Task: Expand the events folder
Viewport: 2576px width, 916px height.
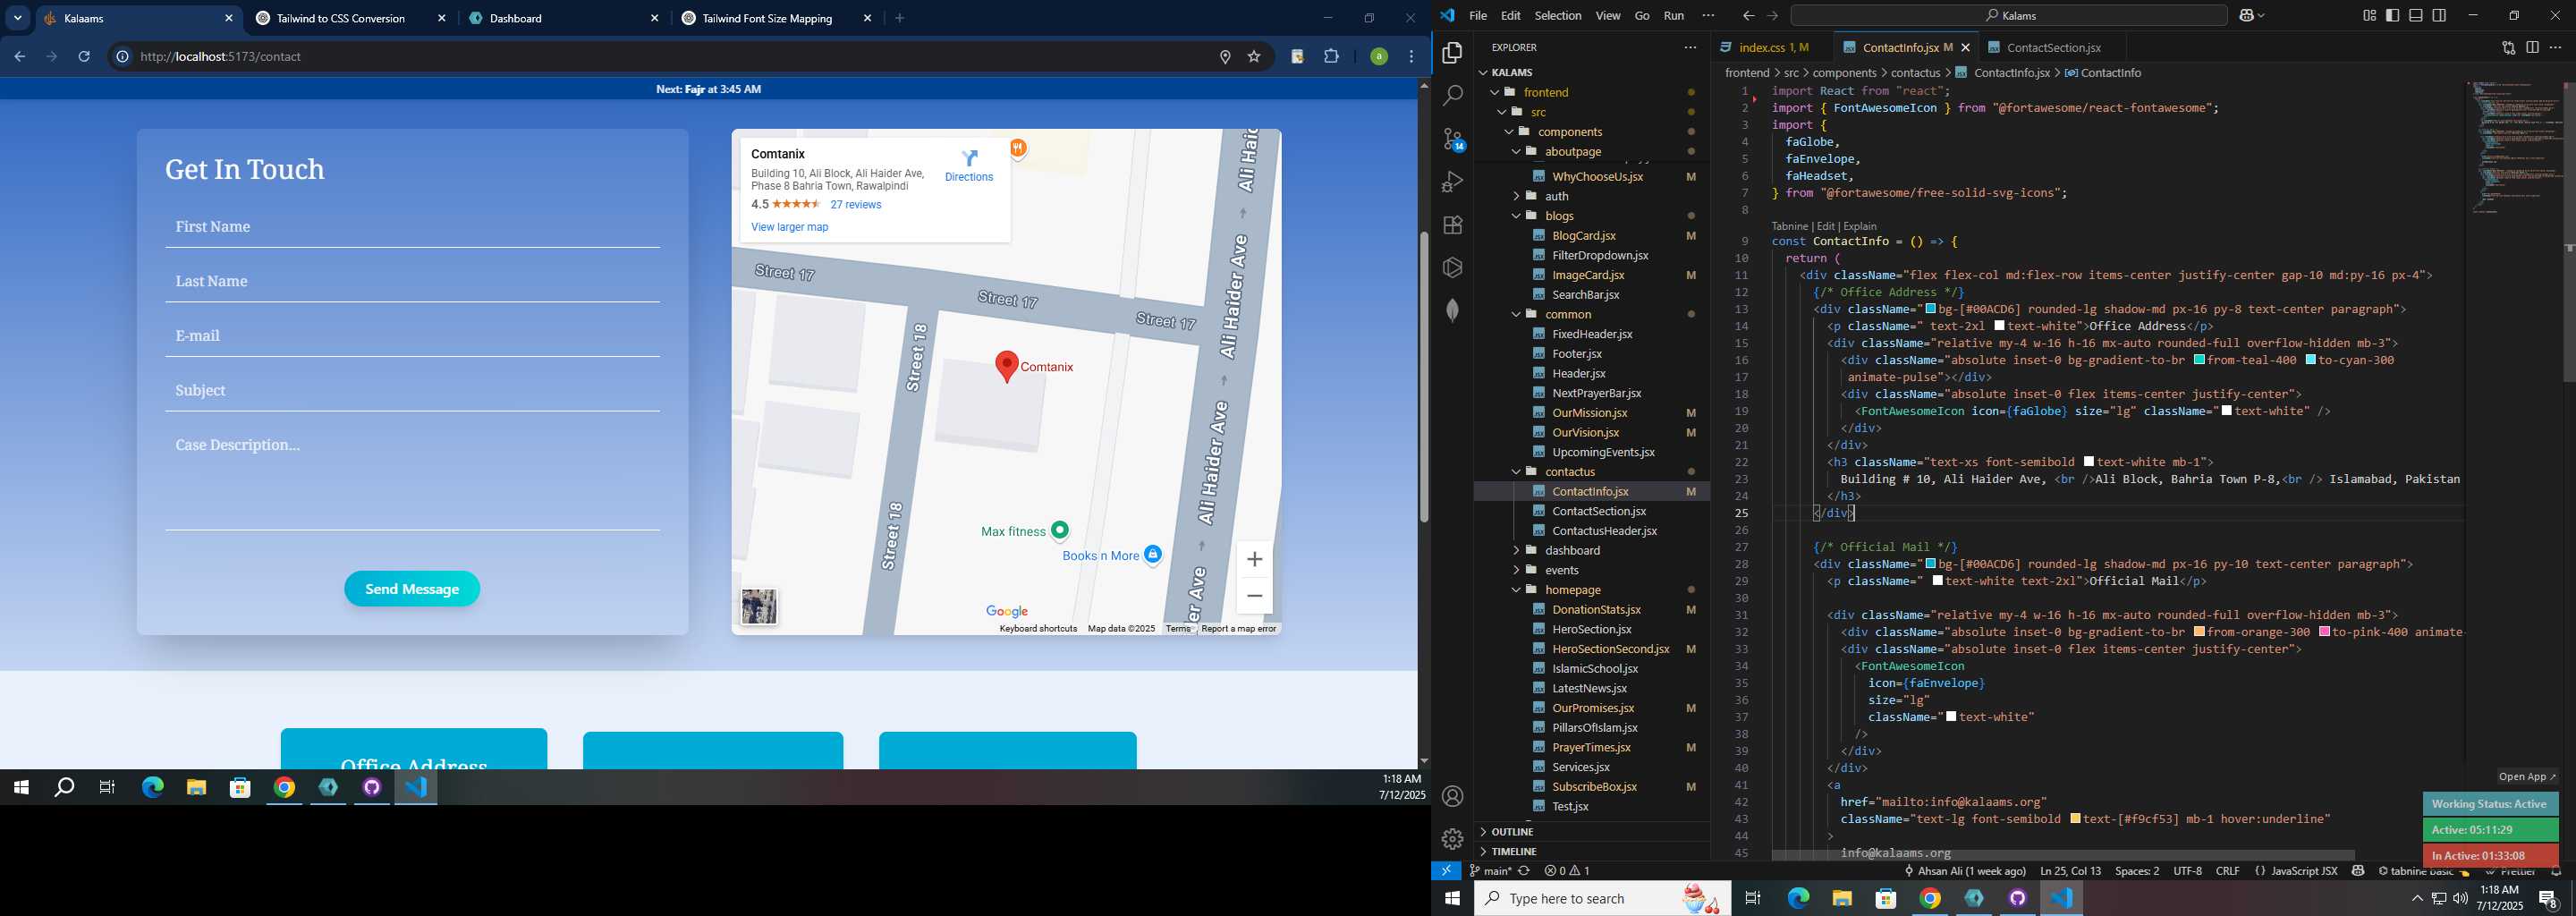Action: 1516,570
